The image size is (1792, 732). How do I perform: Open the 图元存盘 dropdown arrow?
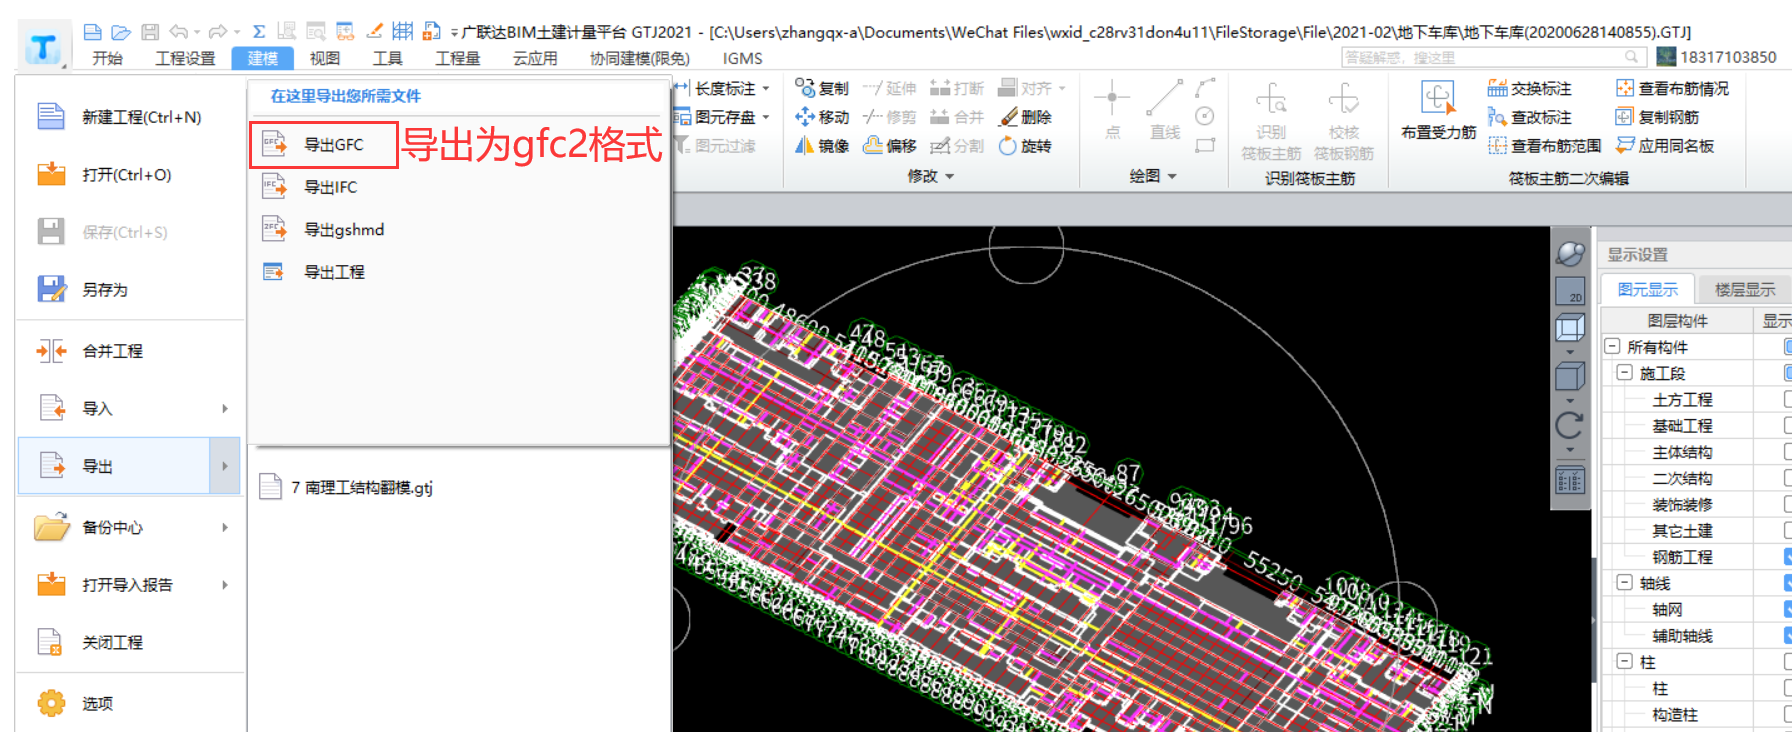click(766, 117)
